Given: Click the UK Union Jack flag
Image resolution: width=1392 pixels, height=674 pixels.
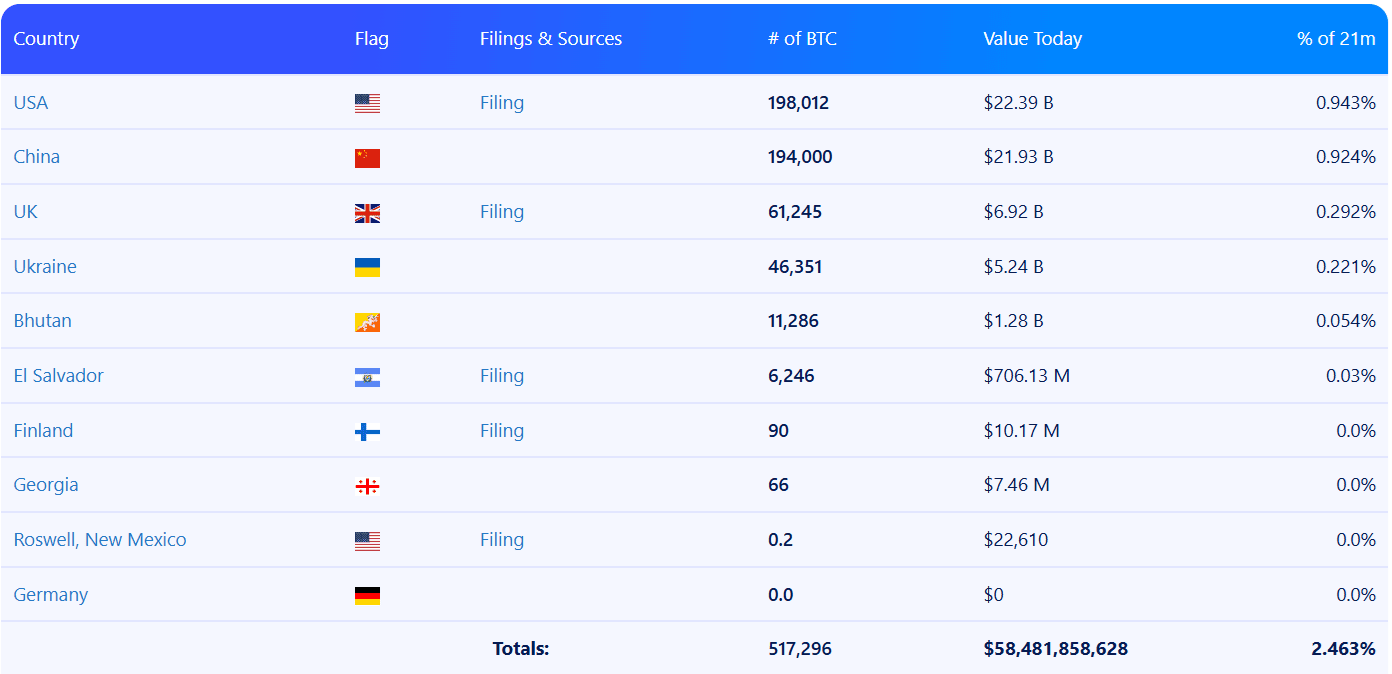Looking at the screenshot, I should tap(367, 213).
